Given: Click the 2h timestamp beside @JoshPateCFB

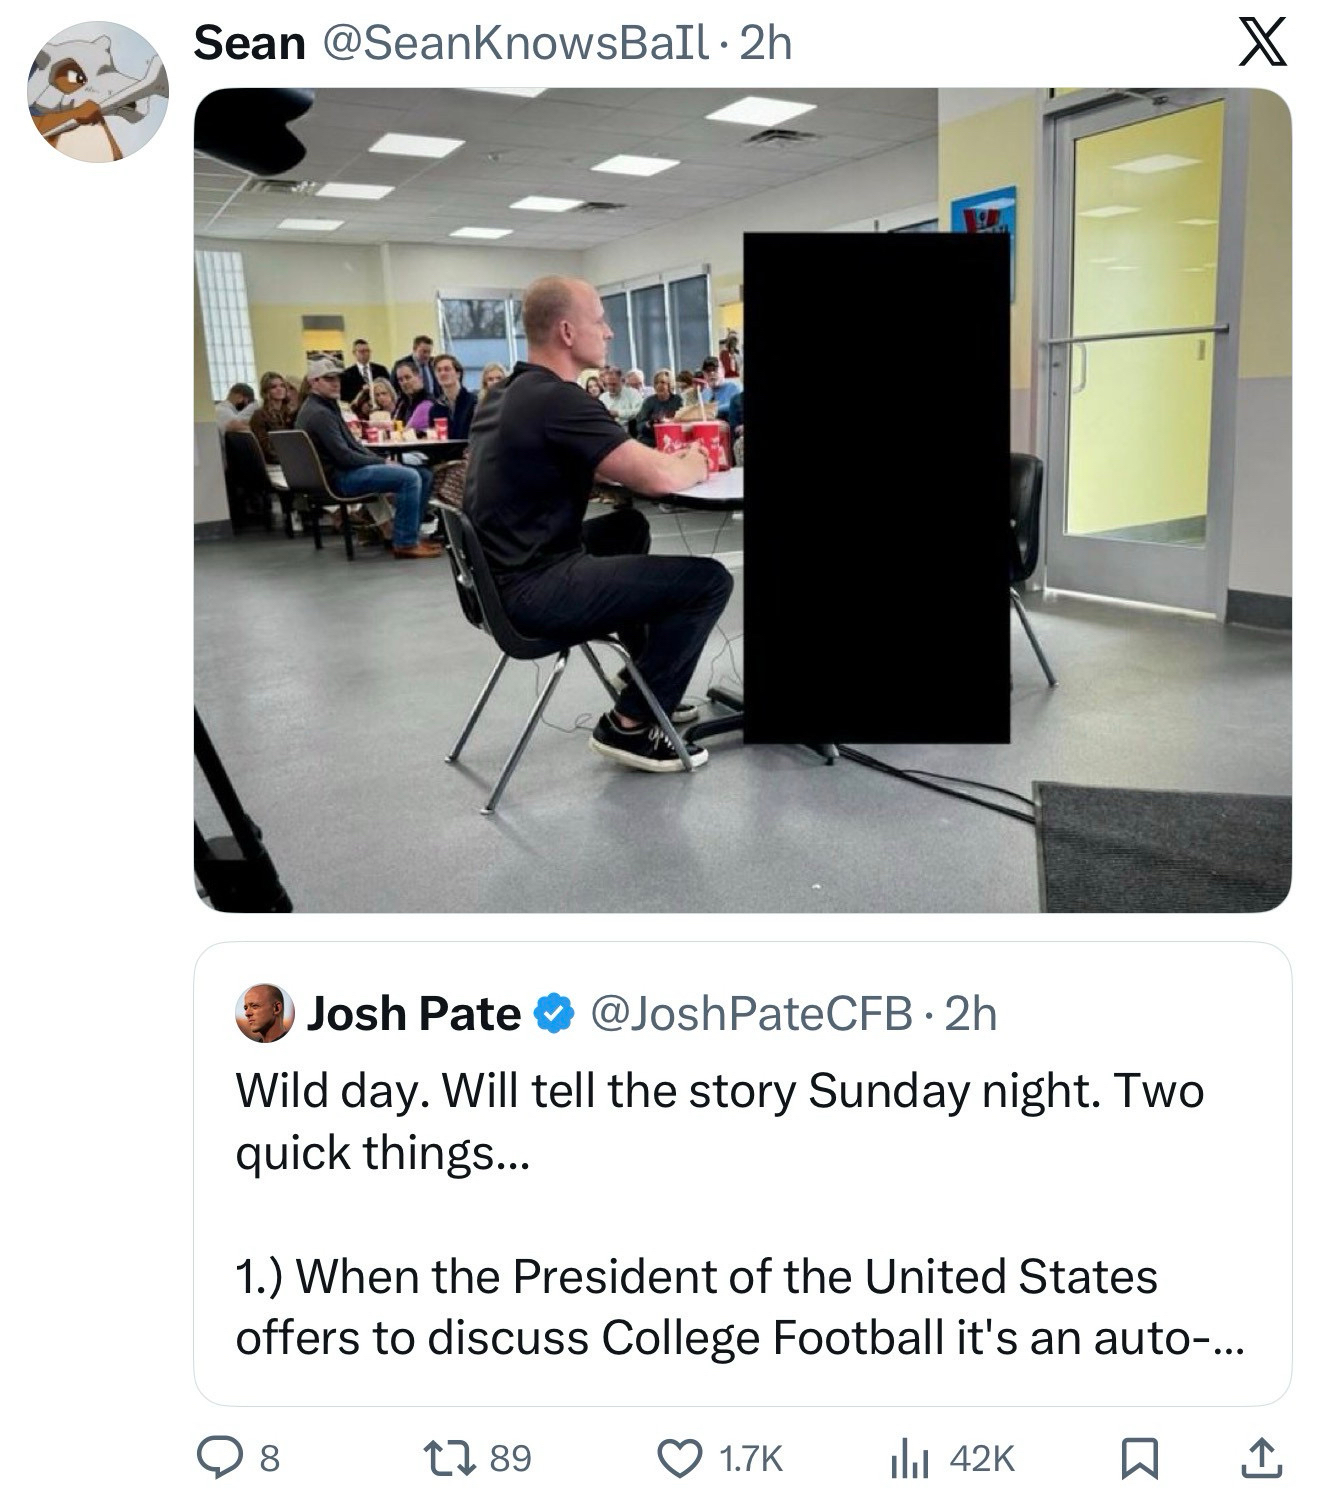Looking at the screenshot, I should pyautogui.click(x=971, y=1014).
